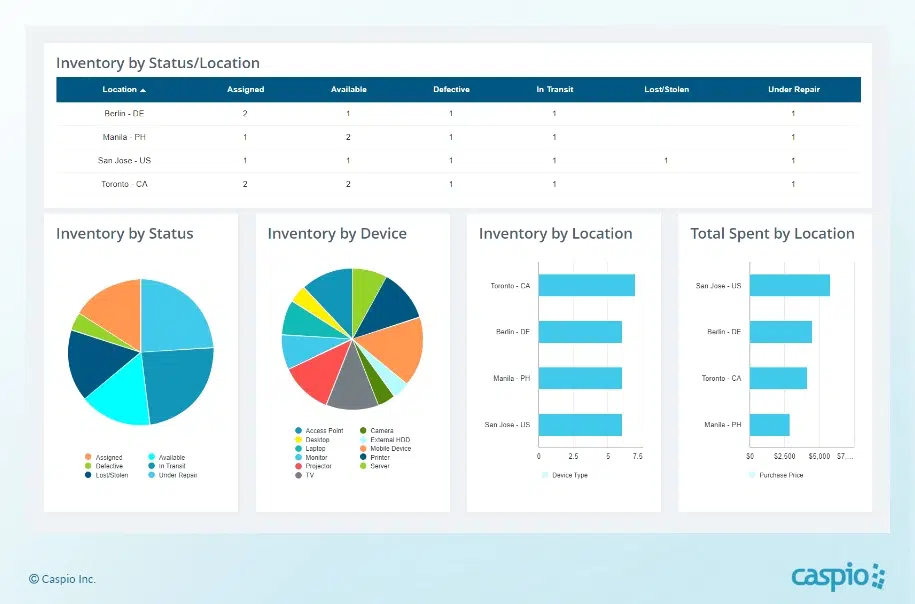Click the gray TV legend marker

pyautogui.click(x=298, y=475)
